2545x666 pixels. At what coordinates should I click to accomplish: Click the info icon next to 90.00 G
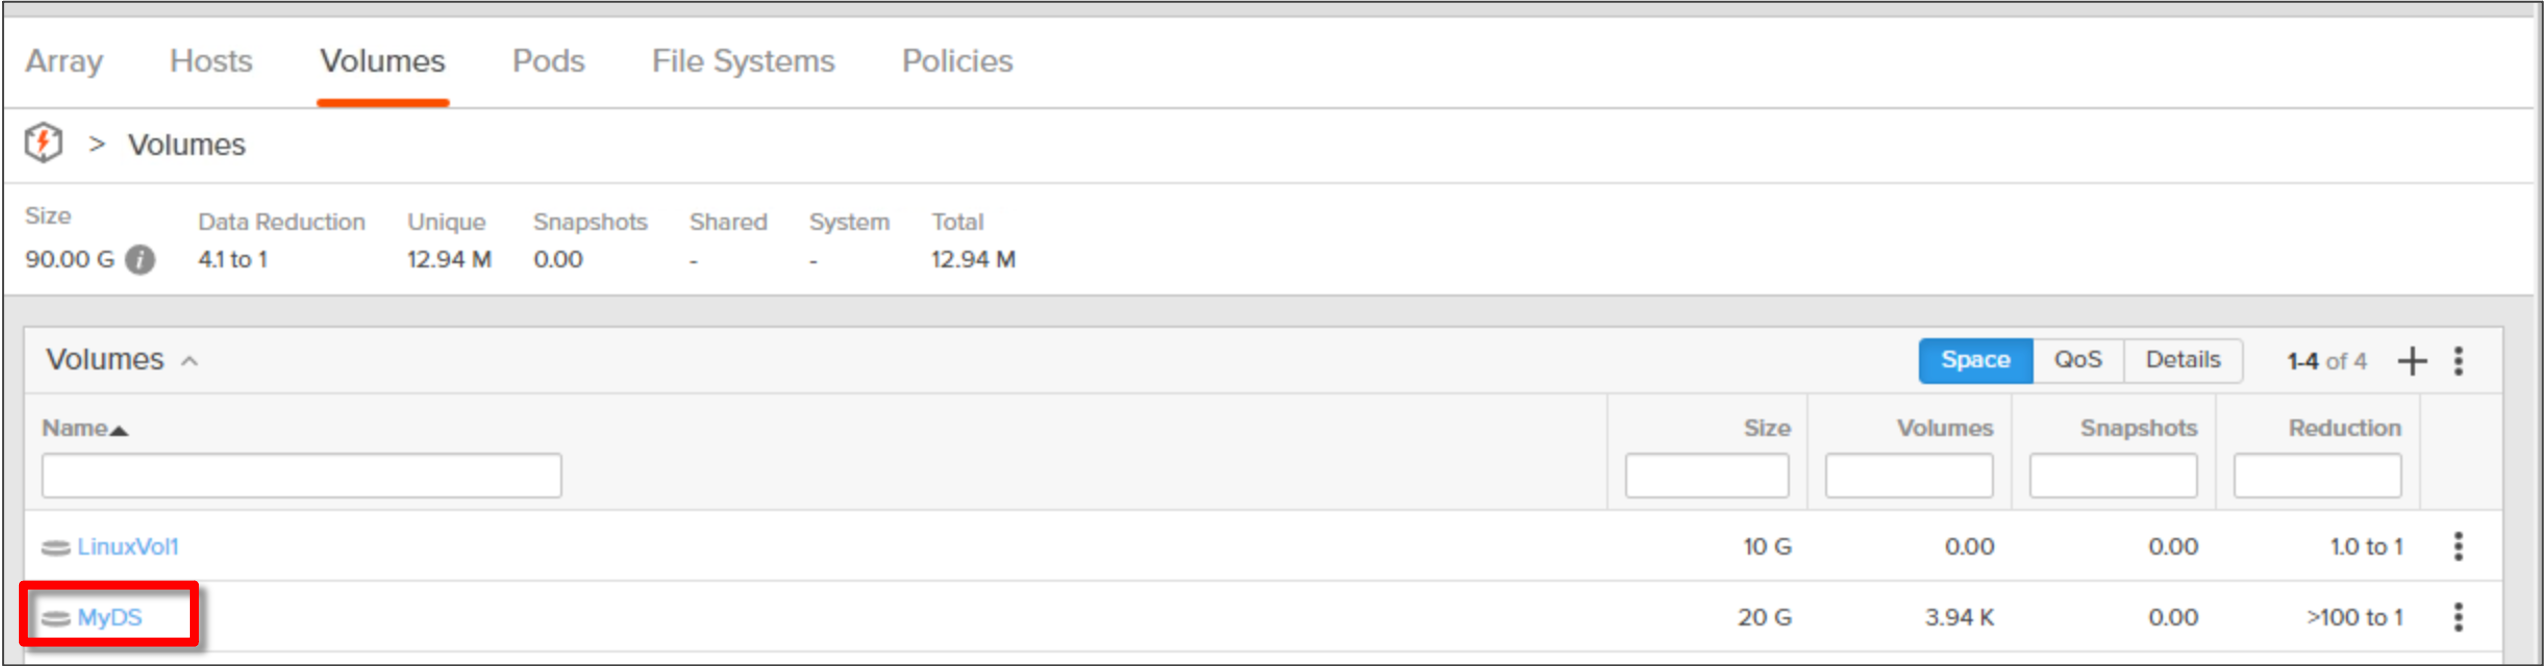[140, 260]
